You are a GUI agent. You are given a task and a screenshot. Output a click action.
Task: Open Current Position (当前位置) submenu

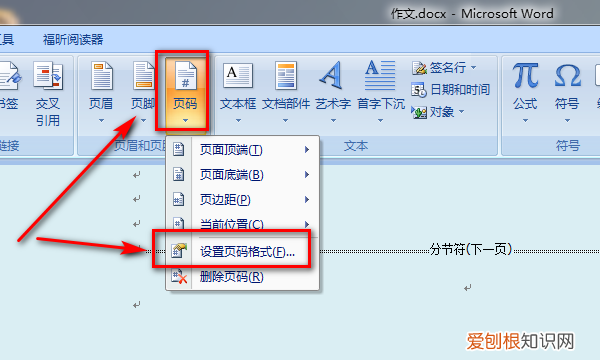(307, 224)
